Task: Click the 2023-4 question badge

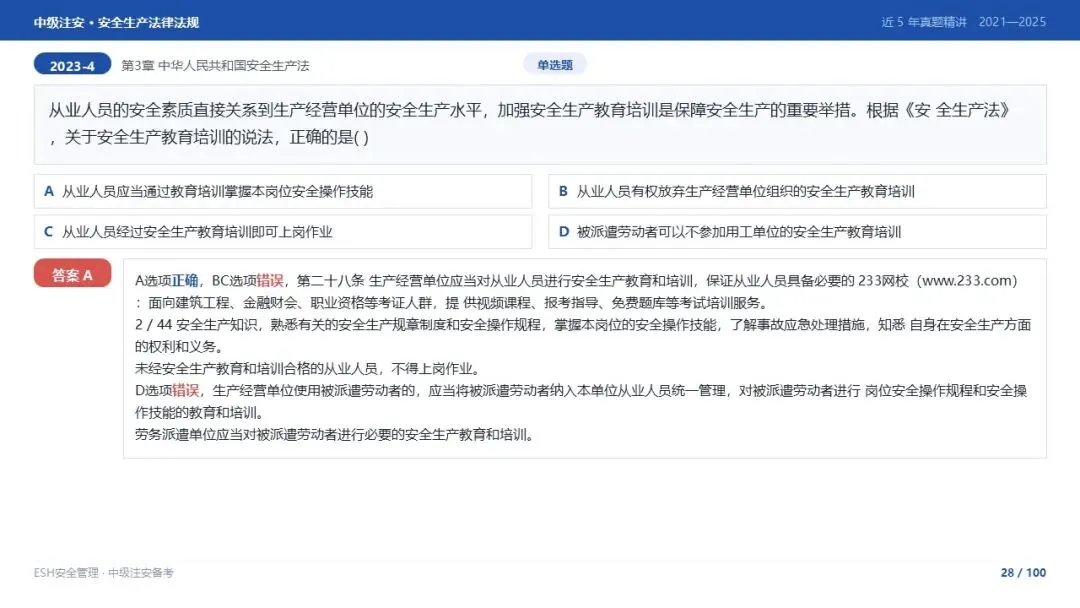Action: point(72,65)
